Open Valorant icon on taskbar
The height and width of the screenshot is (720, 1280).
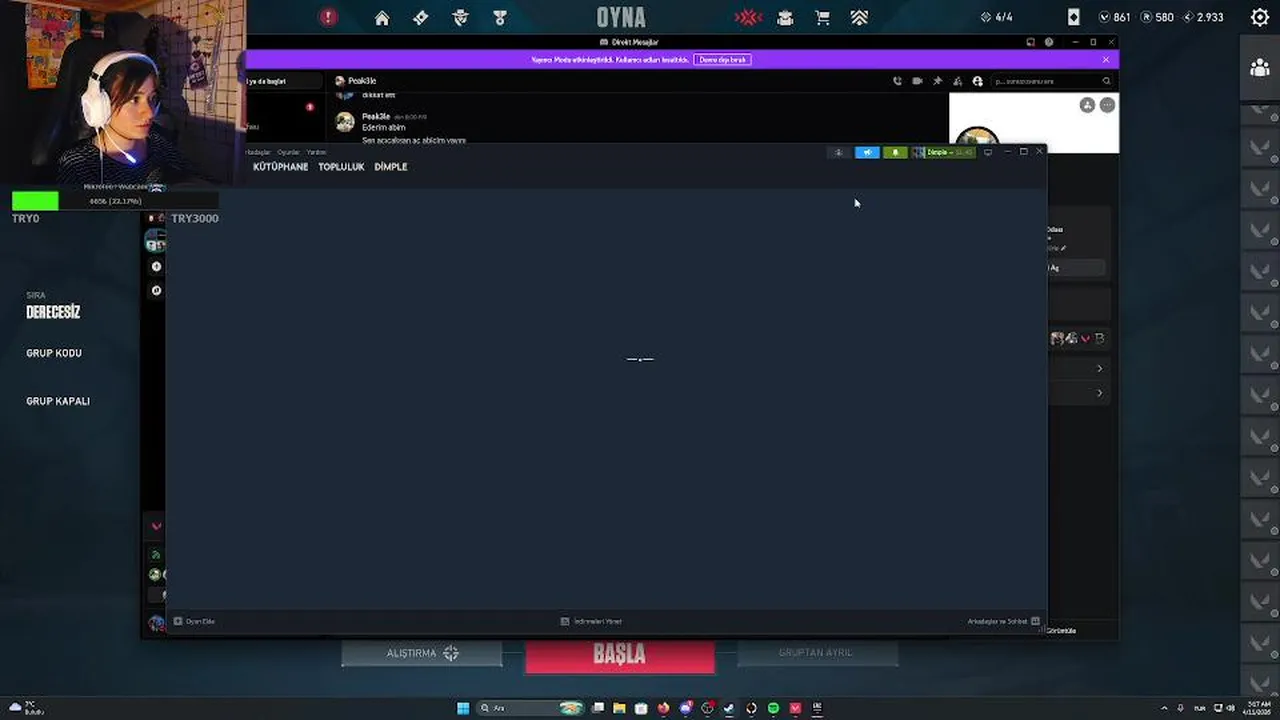795,708
